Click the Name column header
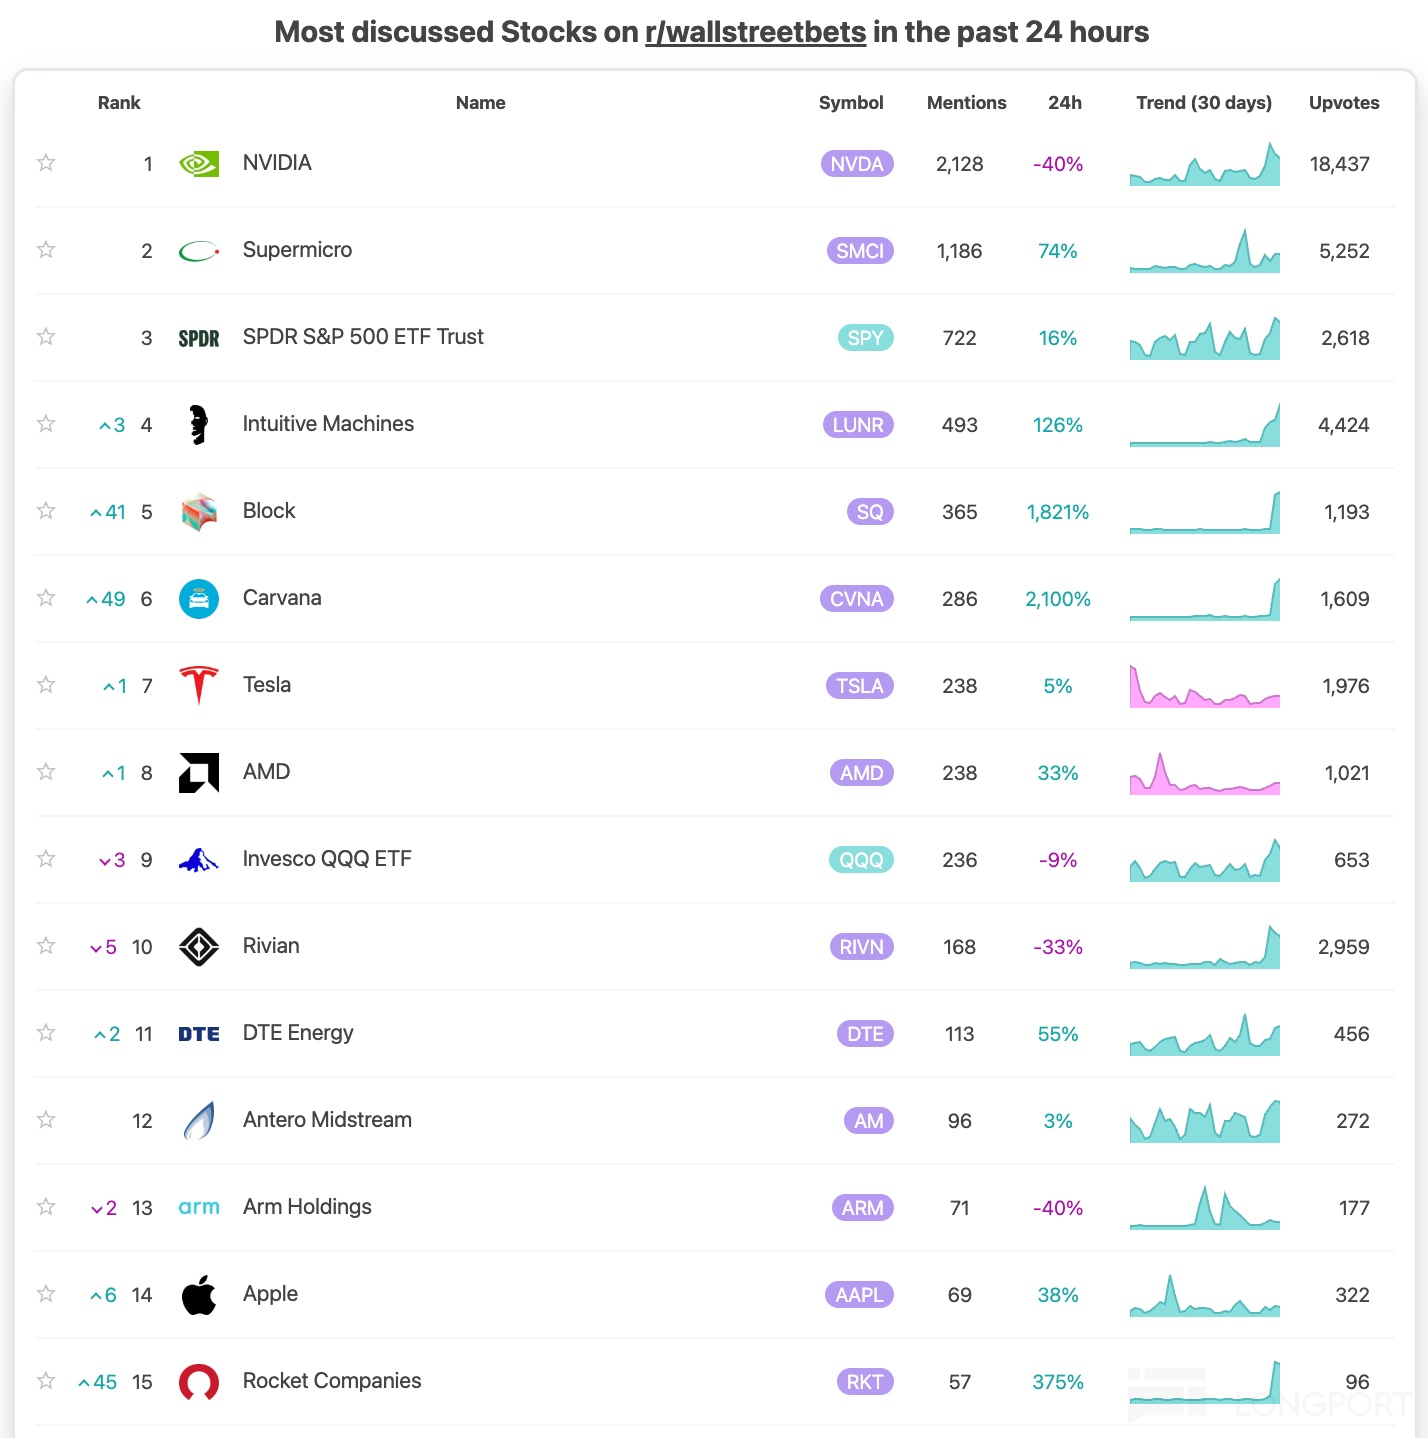This screenshot has width=1428, height=1438. [x=480, y=103]
